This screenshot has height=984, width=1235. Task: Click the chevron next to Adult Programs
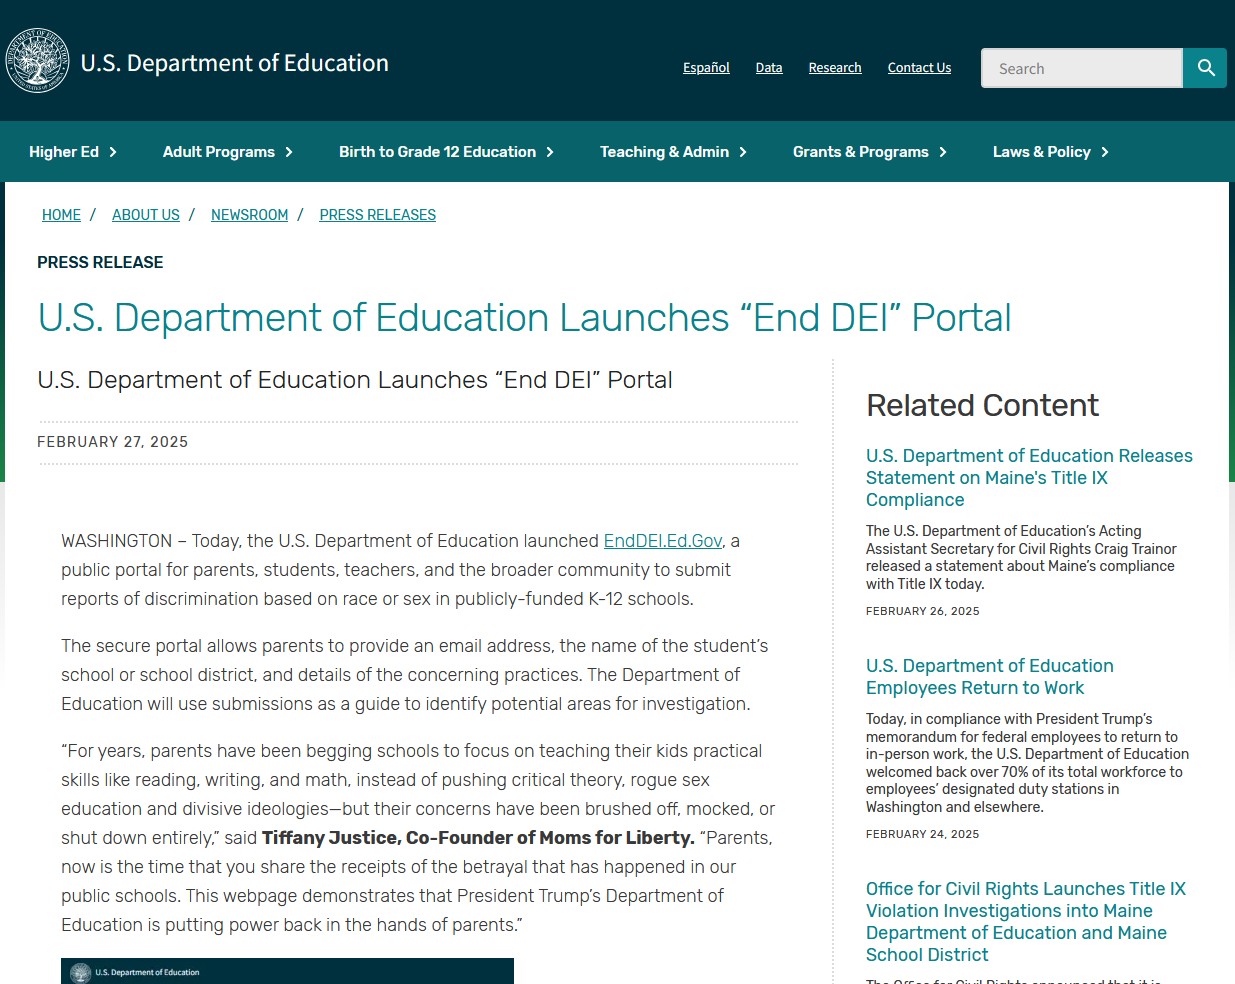point(289,152)
